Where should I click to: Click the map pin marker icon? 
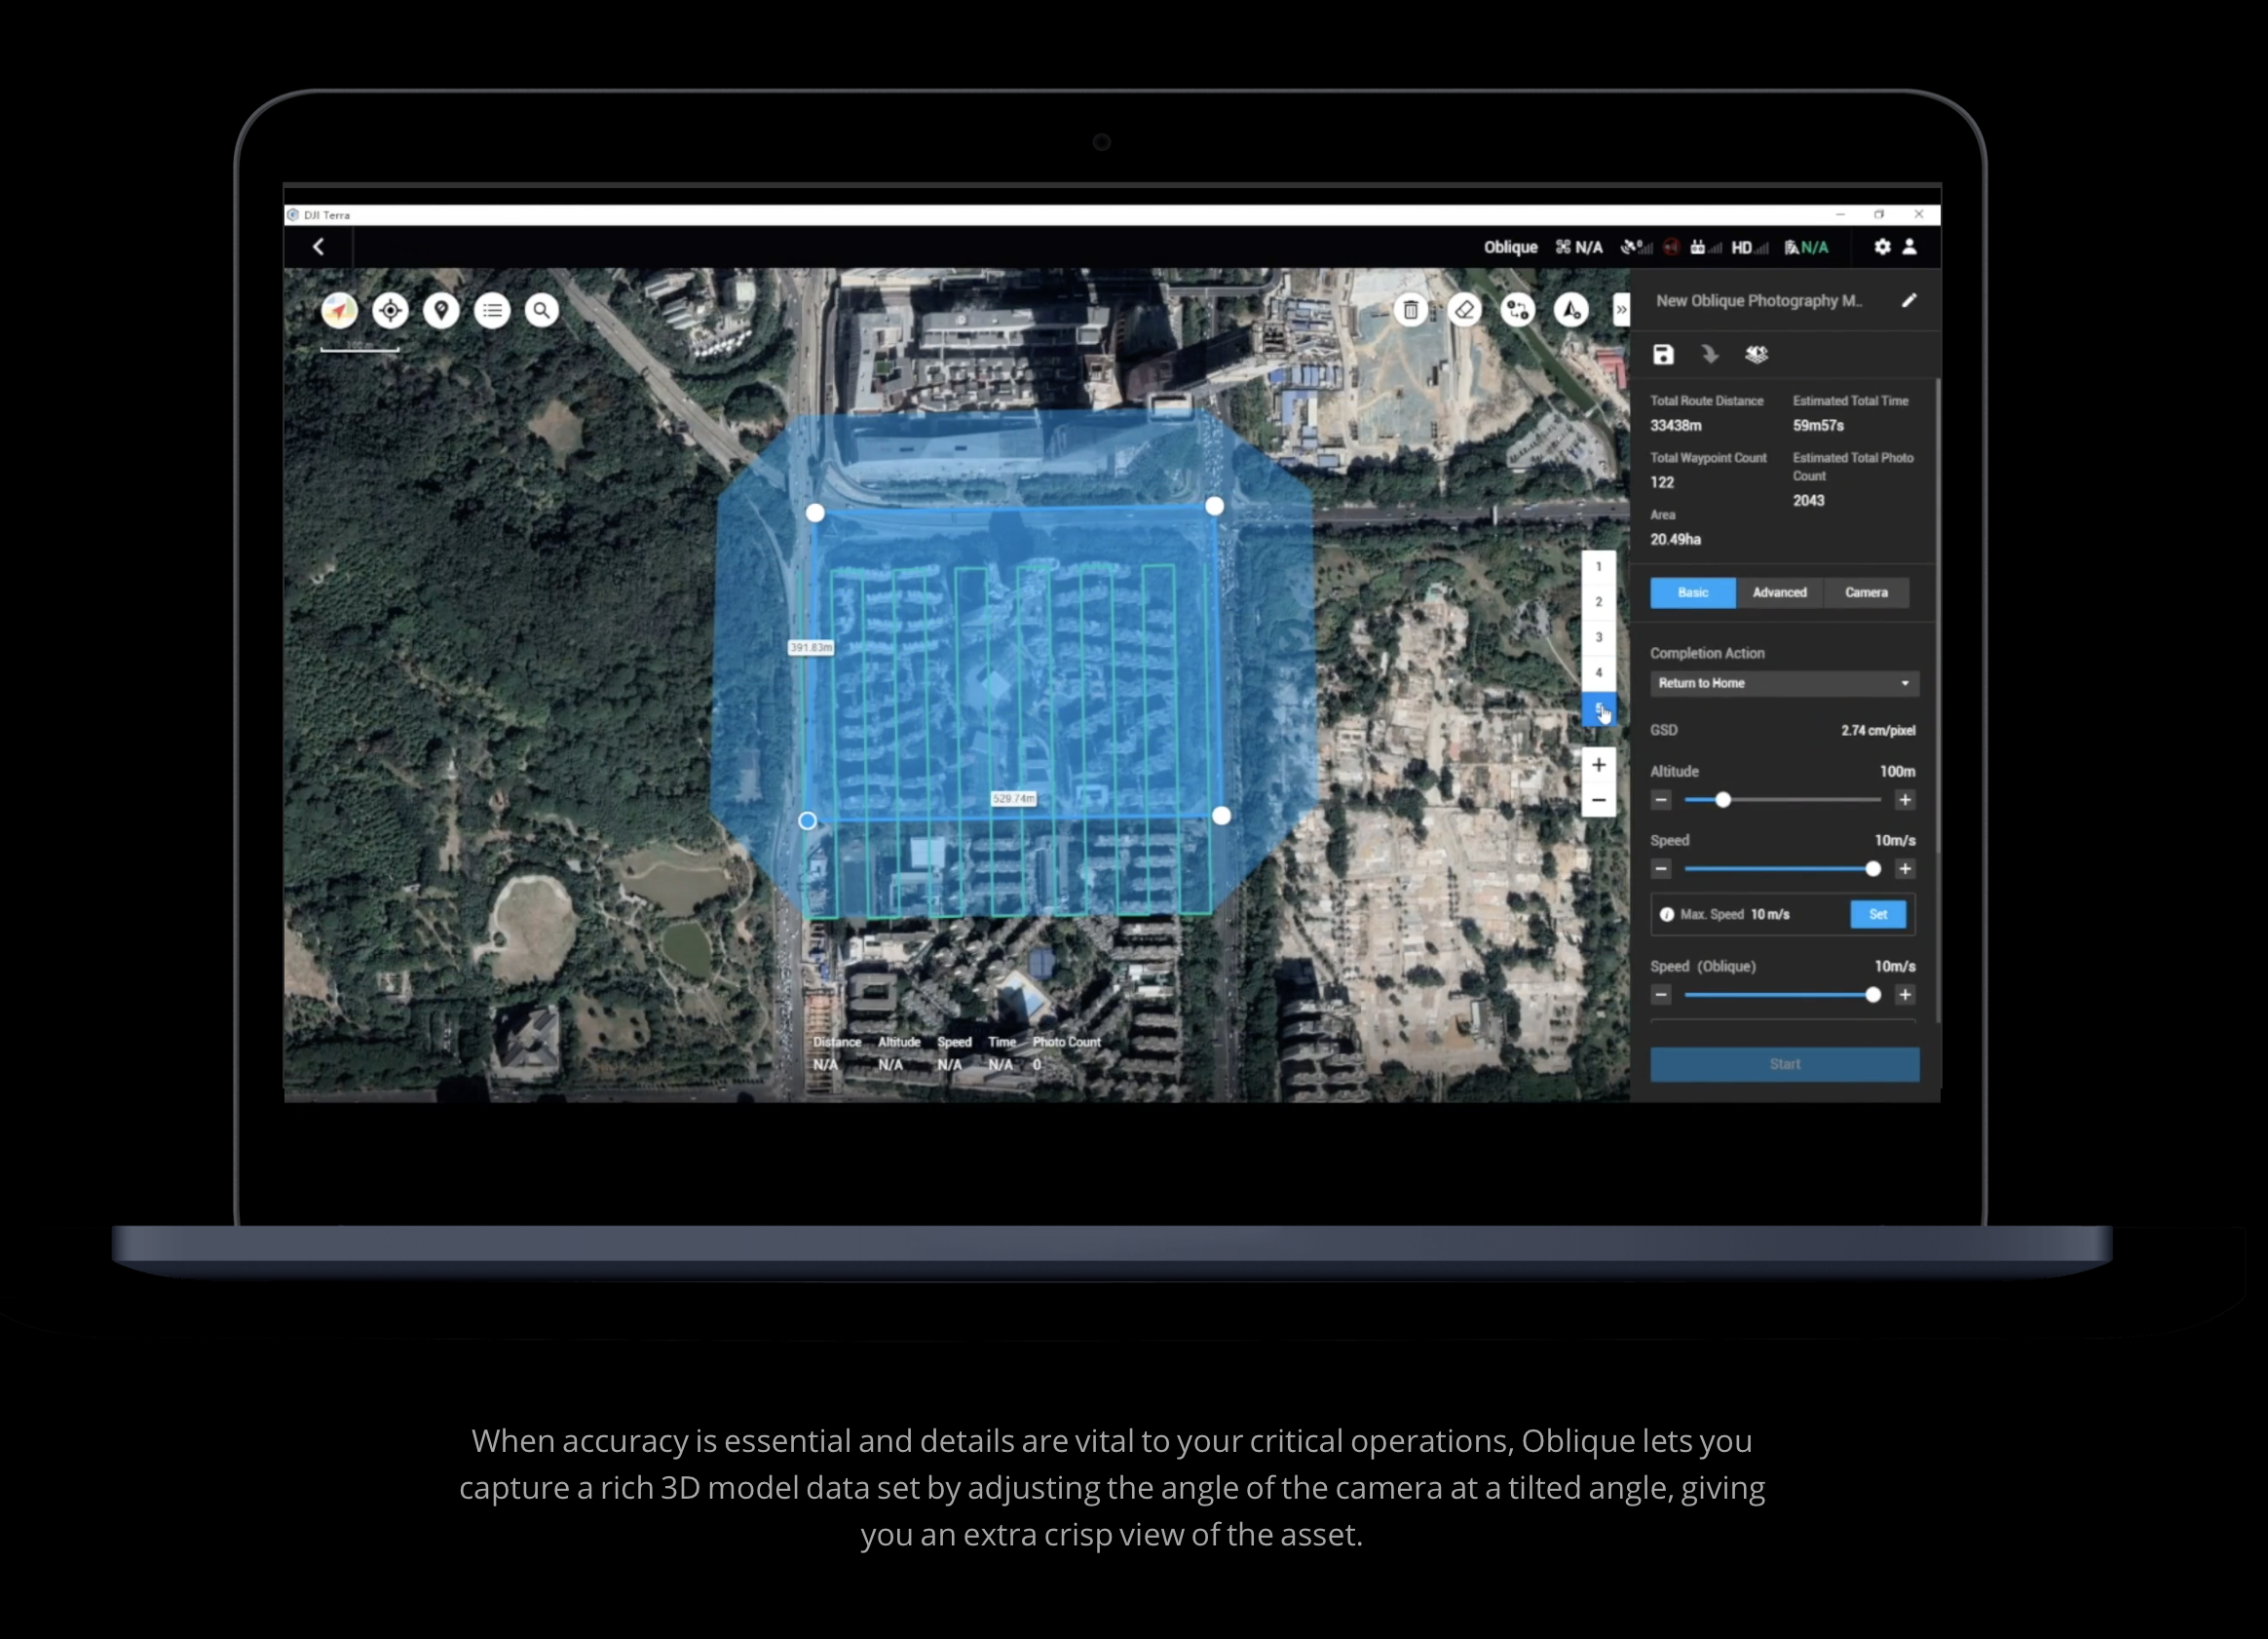click(x=441, y=311)
